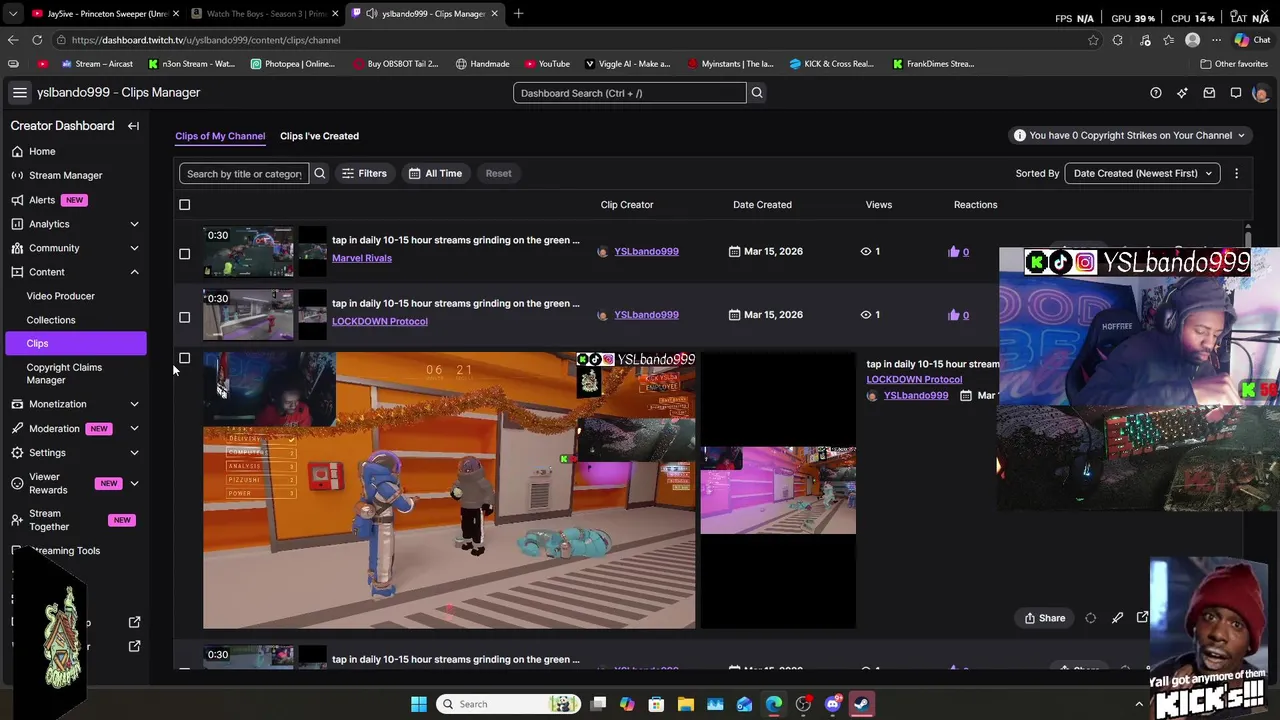Open the hamburger menu beside Clips Manager
The width and height of the screenshot is (1280, 720).
pos(19,92)
